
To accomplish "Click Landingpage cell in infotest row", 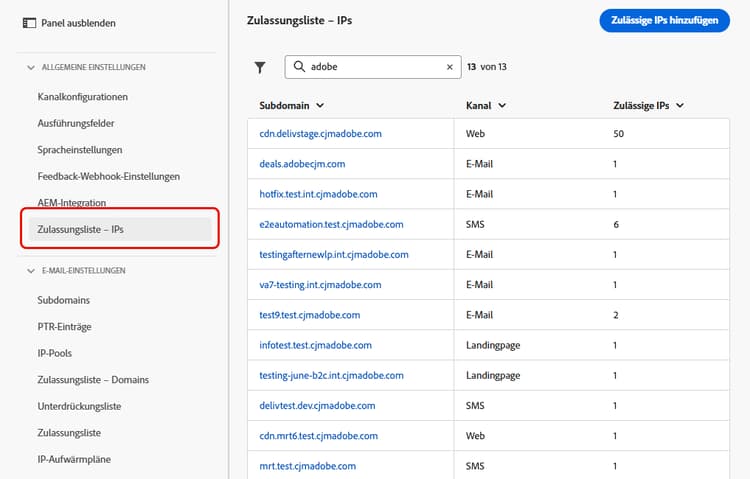I will pos(493,345).
